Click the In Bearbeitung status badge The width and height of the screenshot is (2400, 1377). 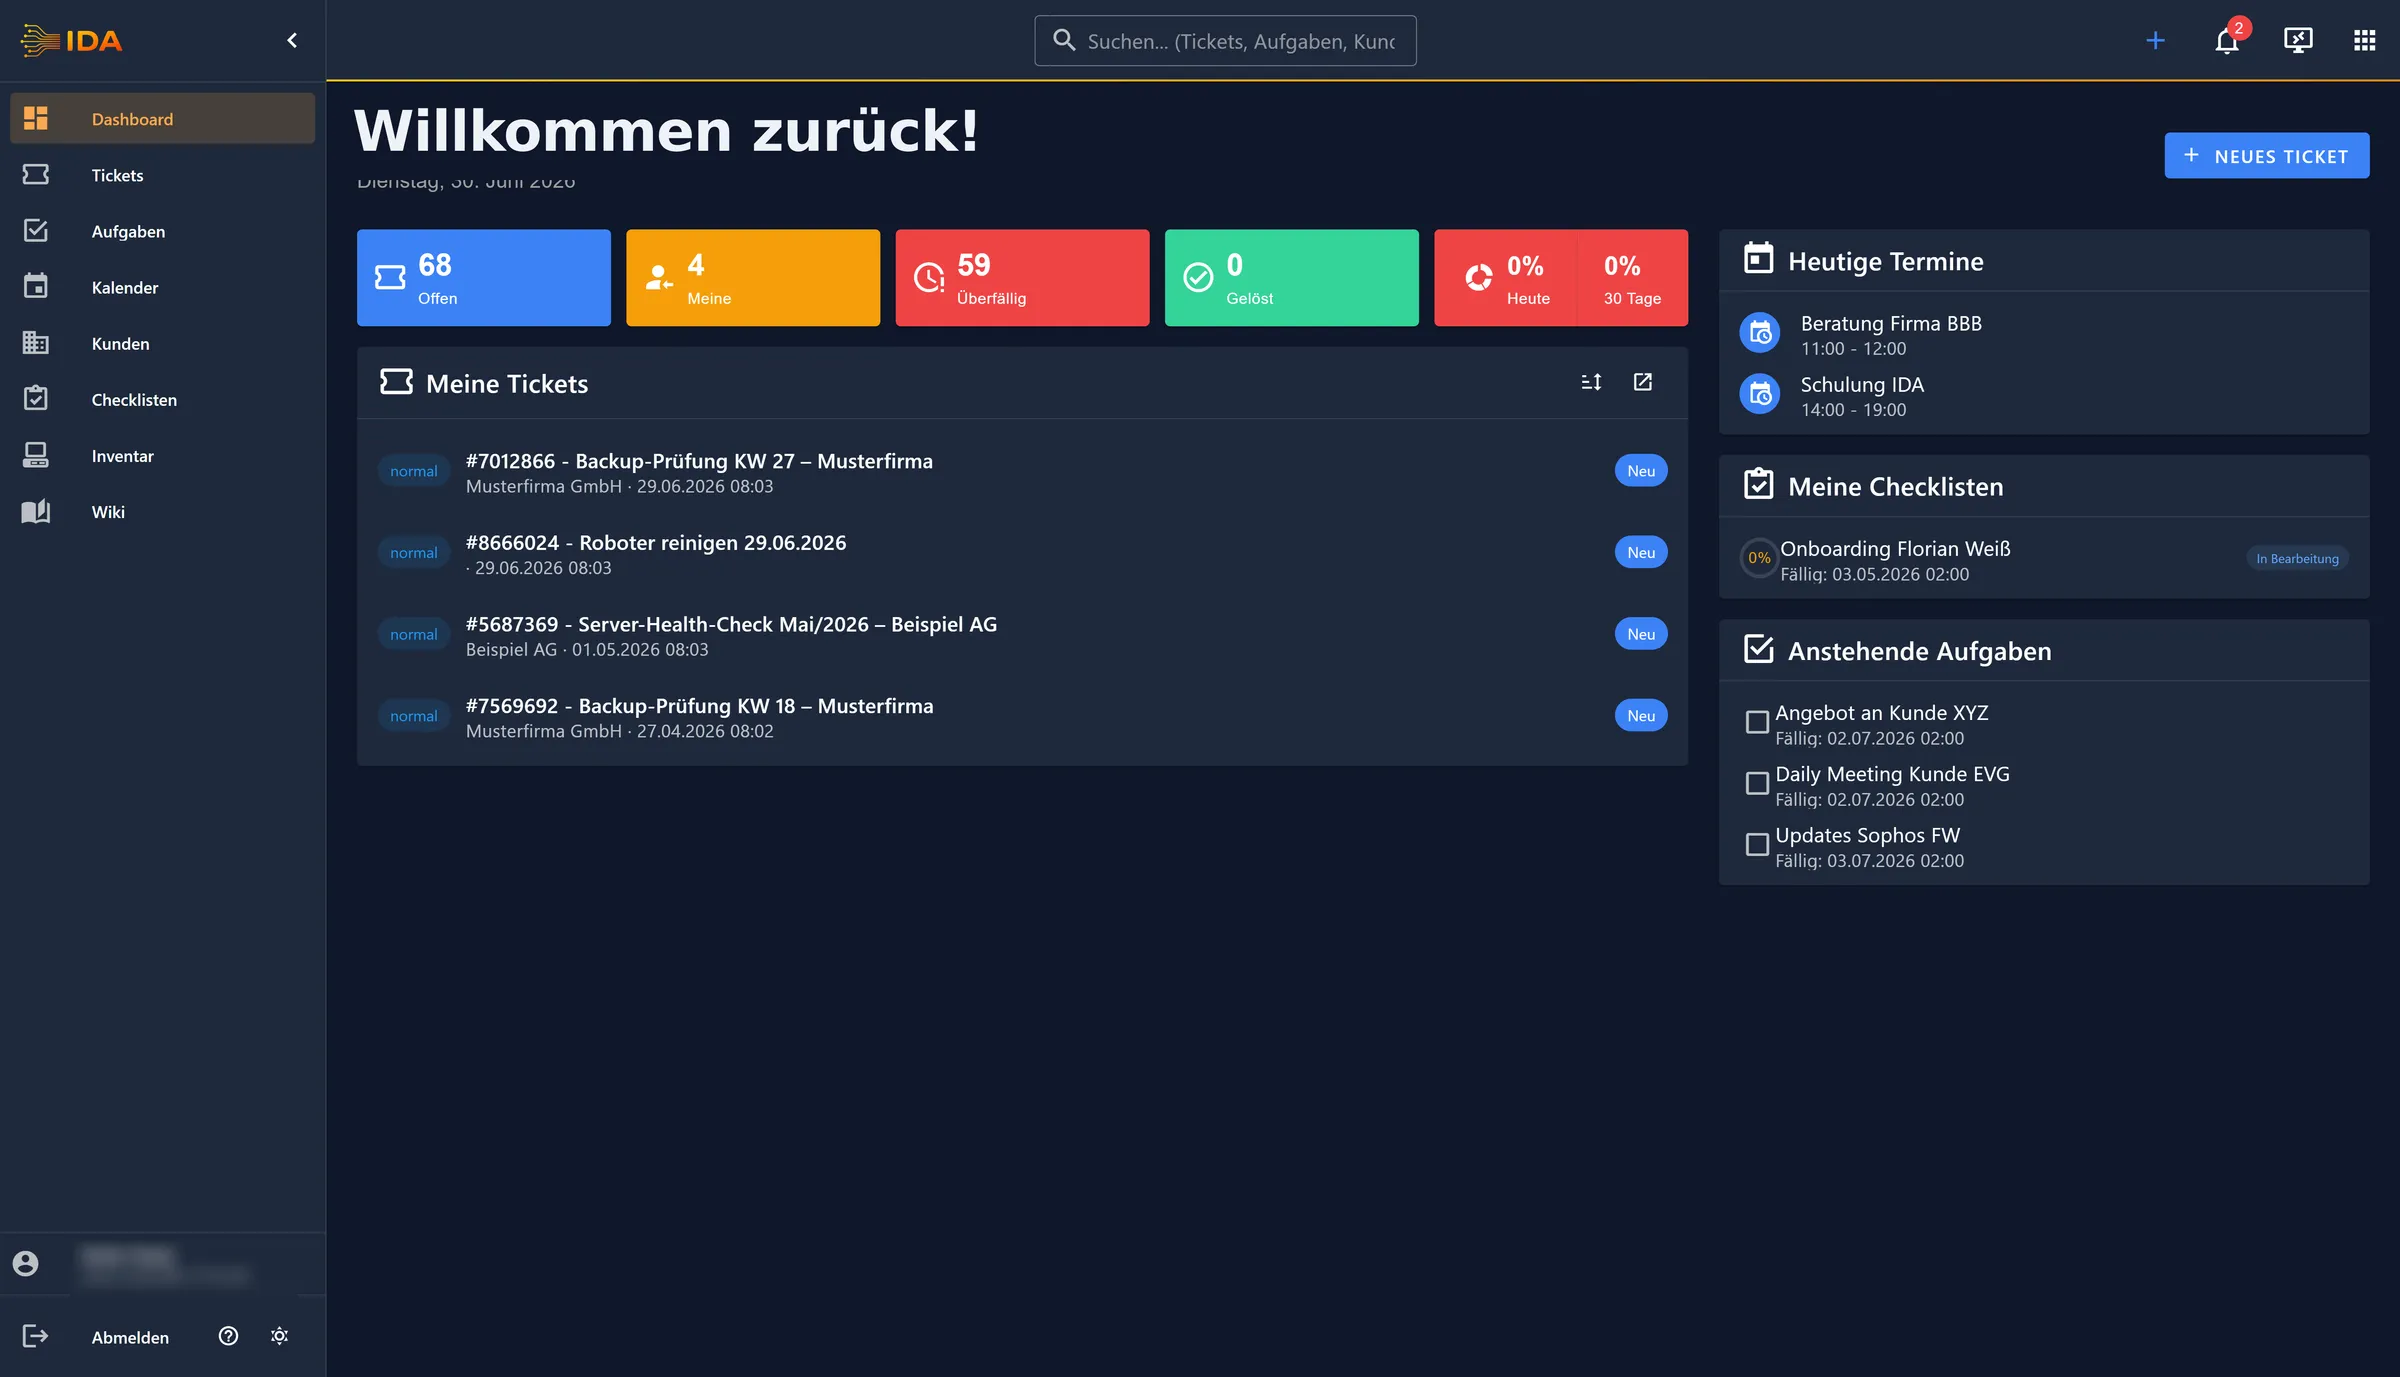pyautogui.click(x=2297, y=558)
